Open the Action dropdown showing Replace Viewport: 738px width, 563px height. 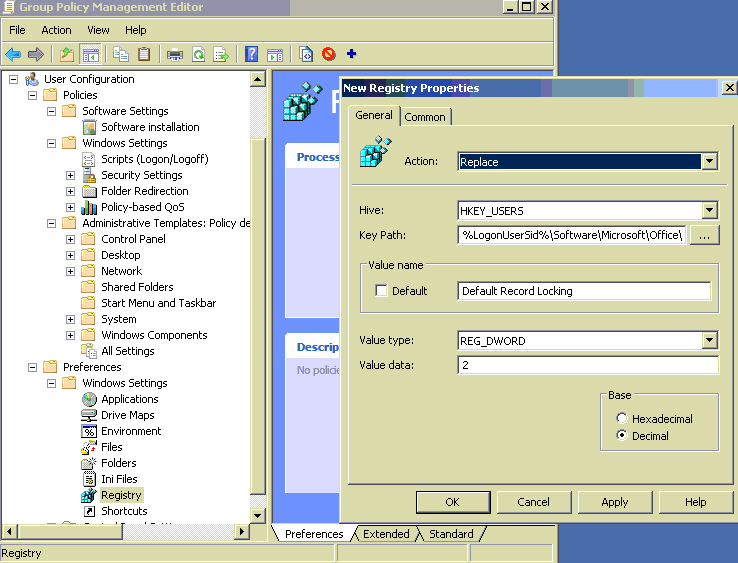pyautogui.click(x=709, y=161)
